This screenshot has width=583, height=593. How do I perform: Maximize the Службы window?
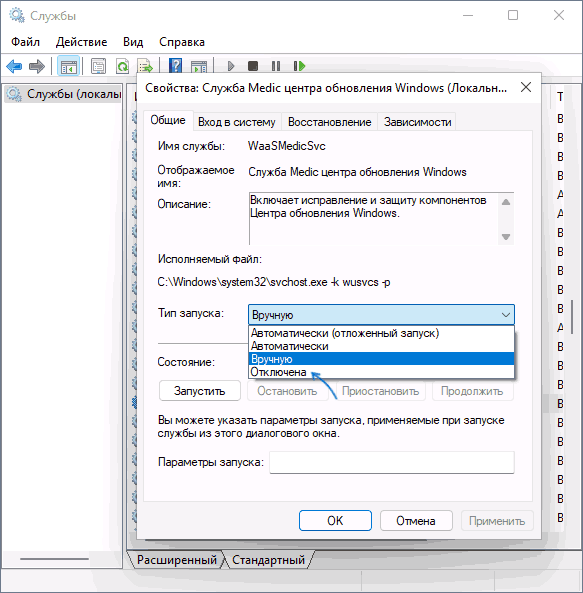point(513,15)
